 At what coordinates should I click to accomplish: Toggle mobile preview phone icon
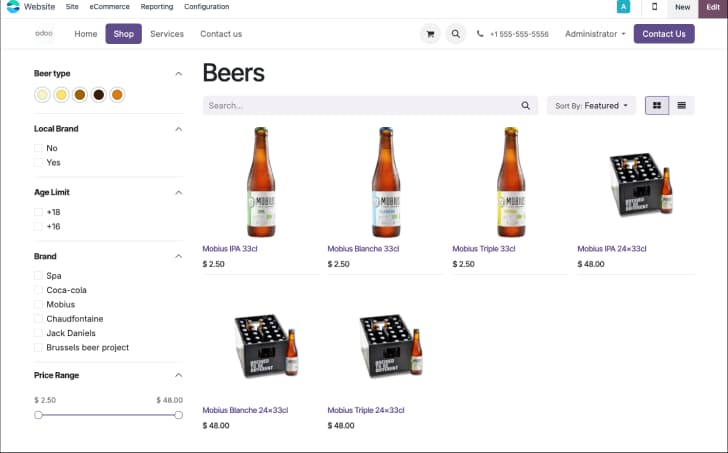pos(654,7)
